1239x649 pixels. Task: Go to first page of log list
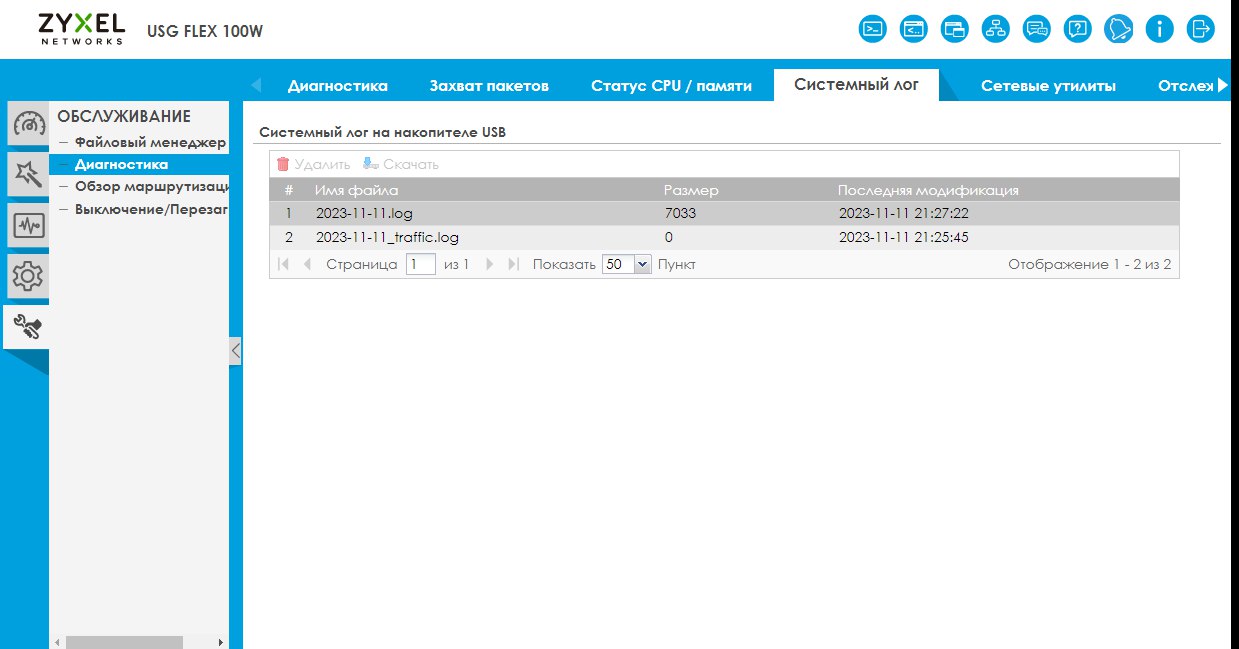pos(283,264)
